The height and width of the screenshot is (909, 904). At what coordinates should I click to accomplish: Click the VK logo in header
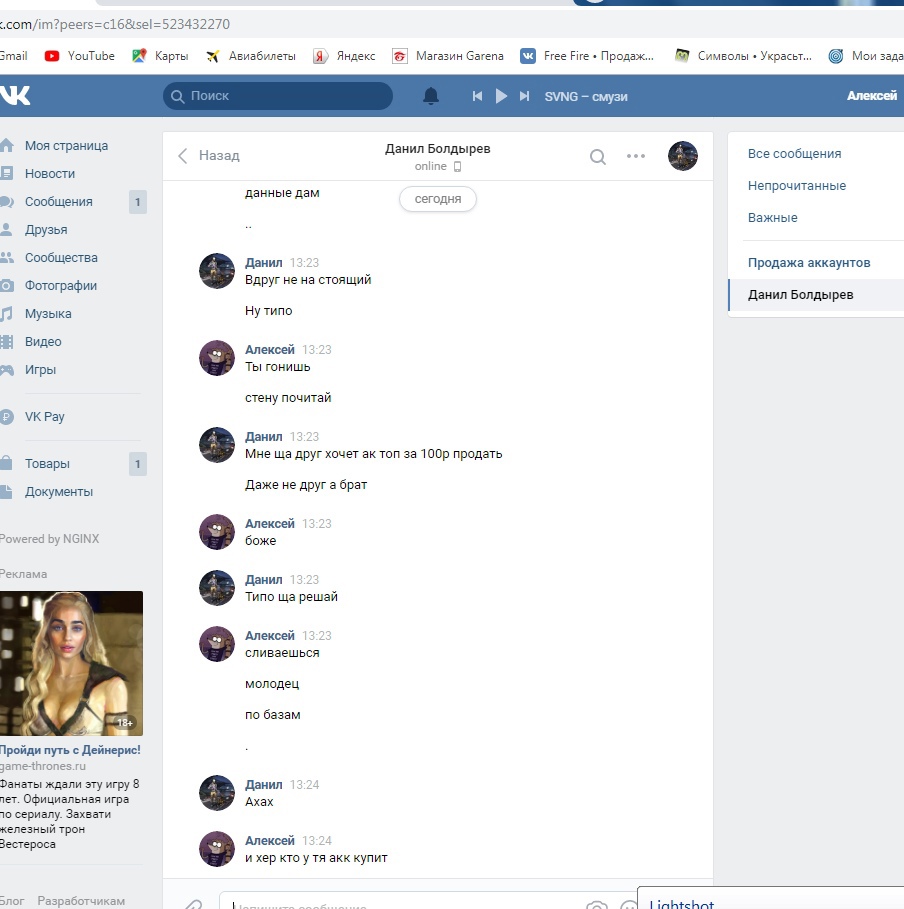coord(15,96)
